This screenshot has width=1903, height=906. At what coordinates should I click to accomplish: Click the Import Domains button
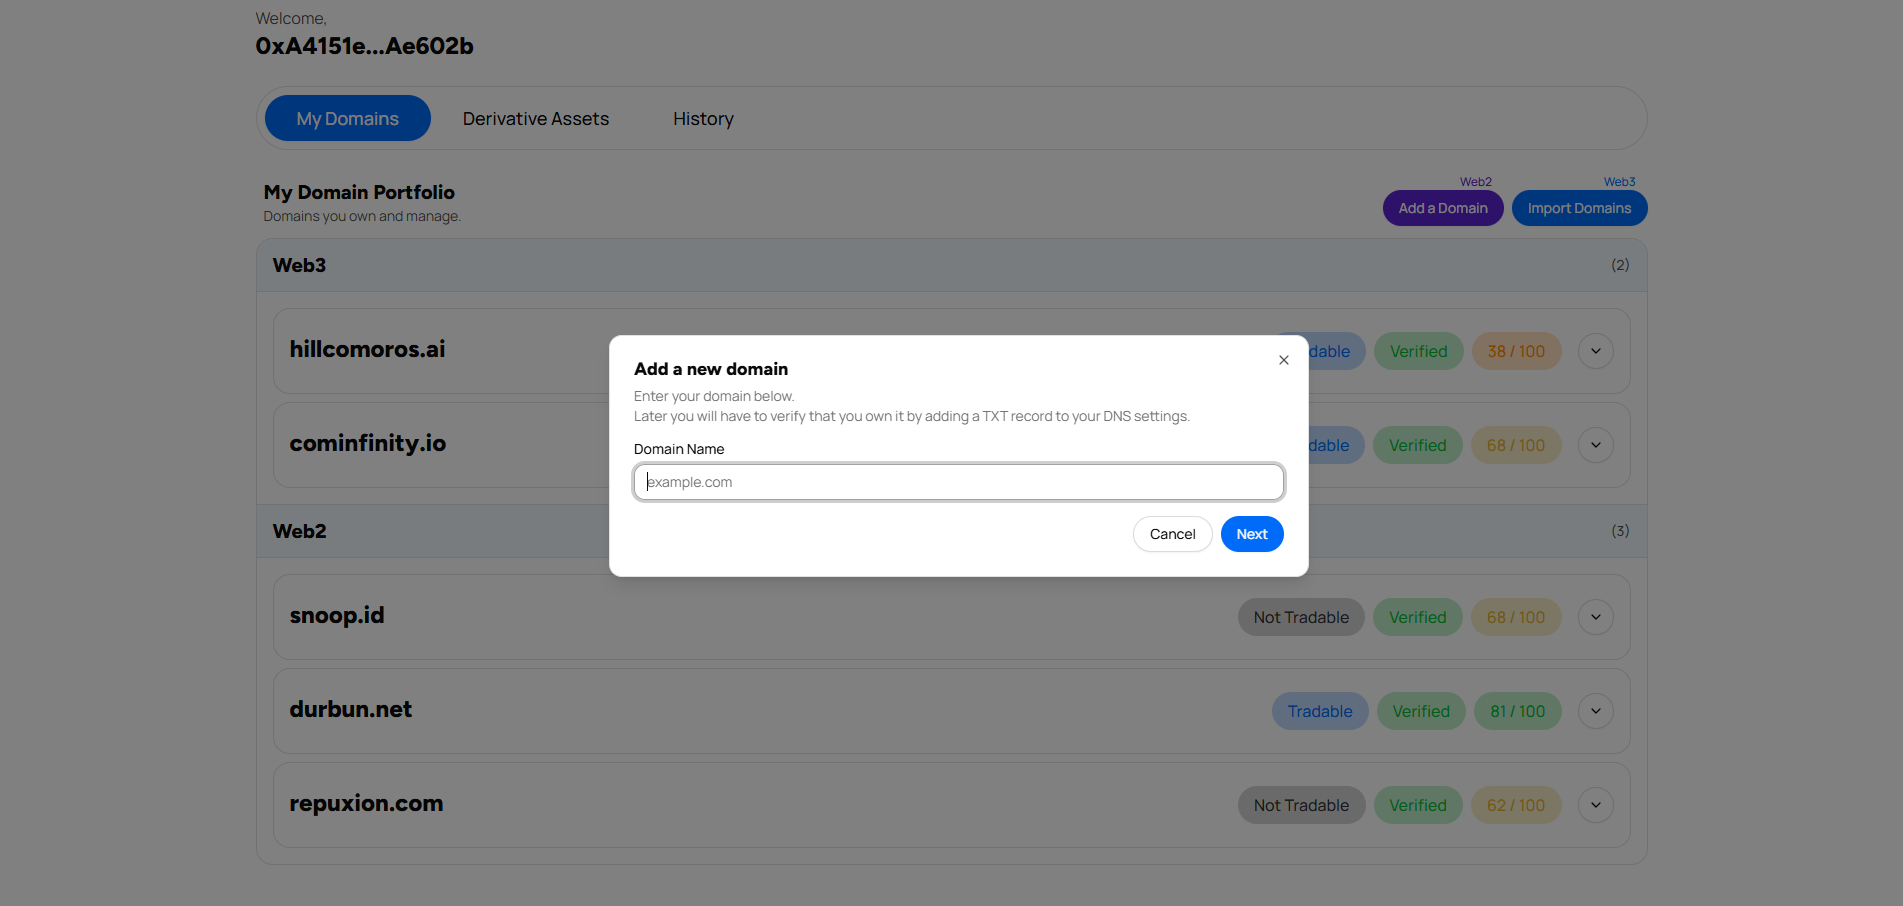1578,208
